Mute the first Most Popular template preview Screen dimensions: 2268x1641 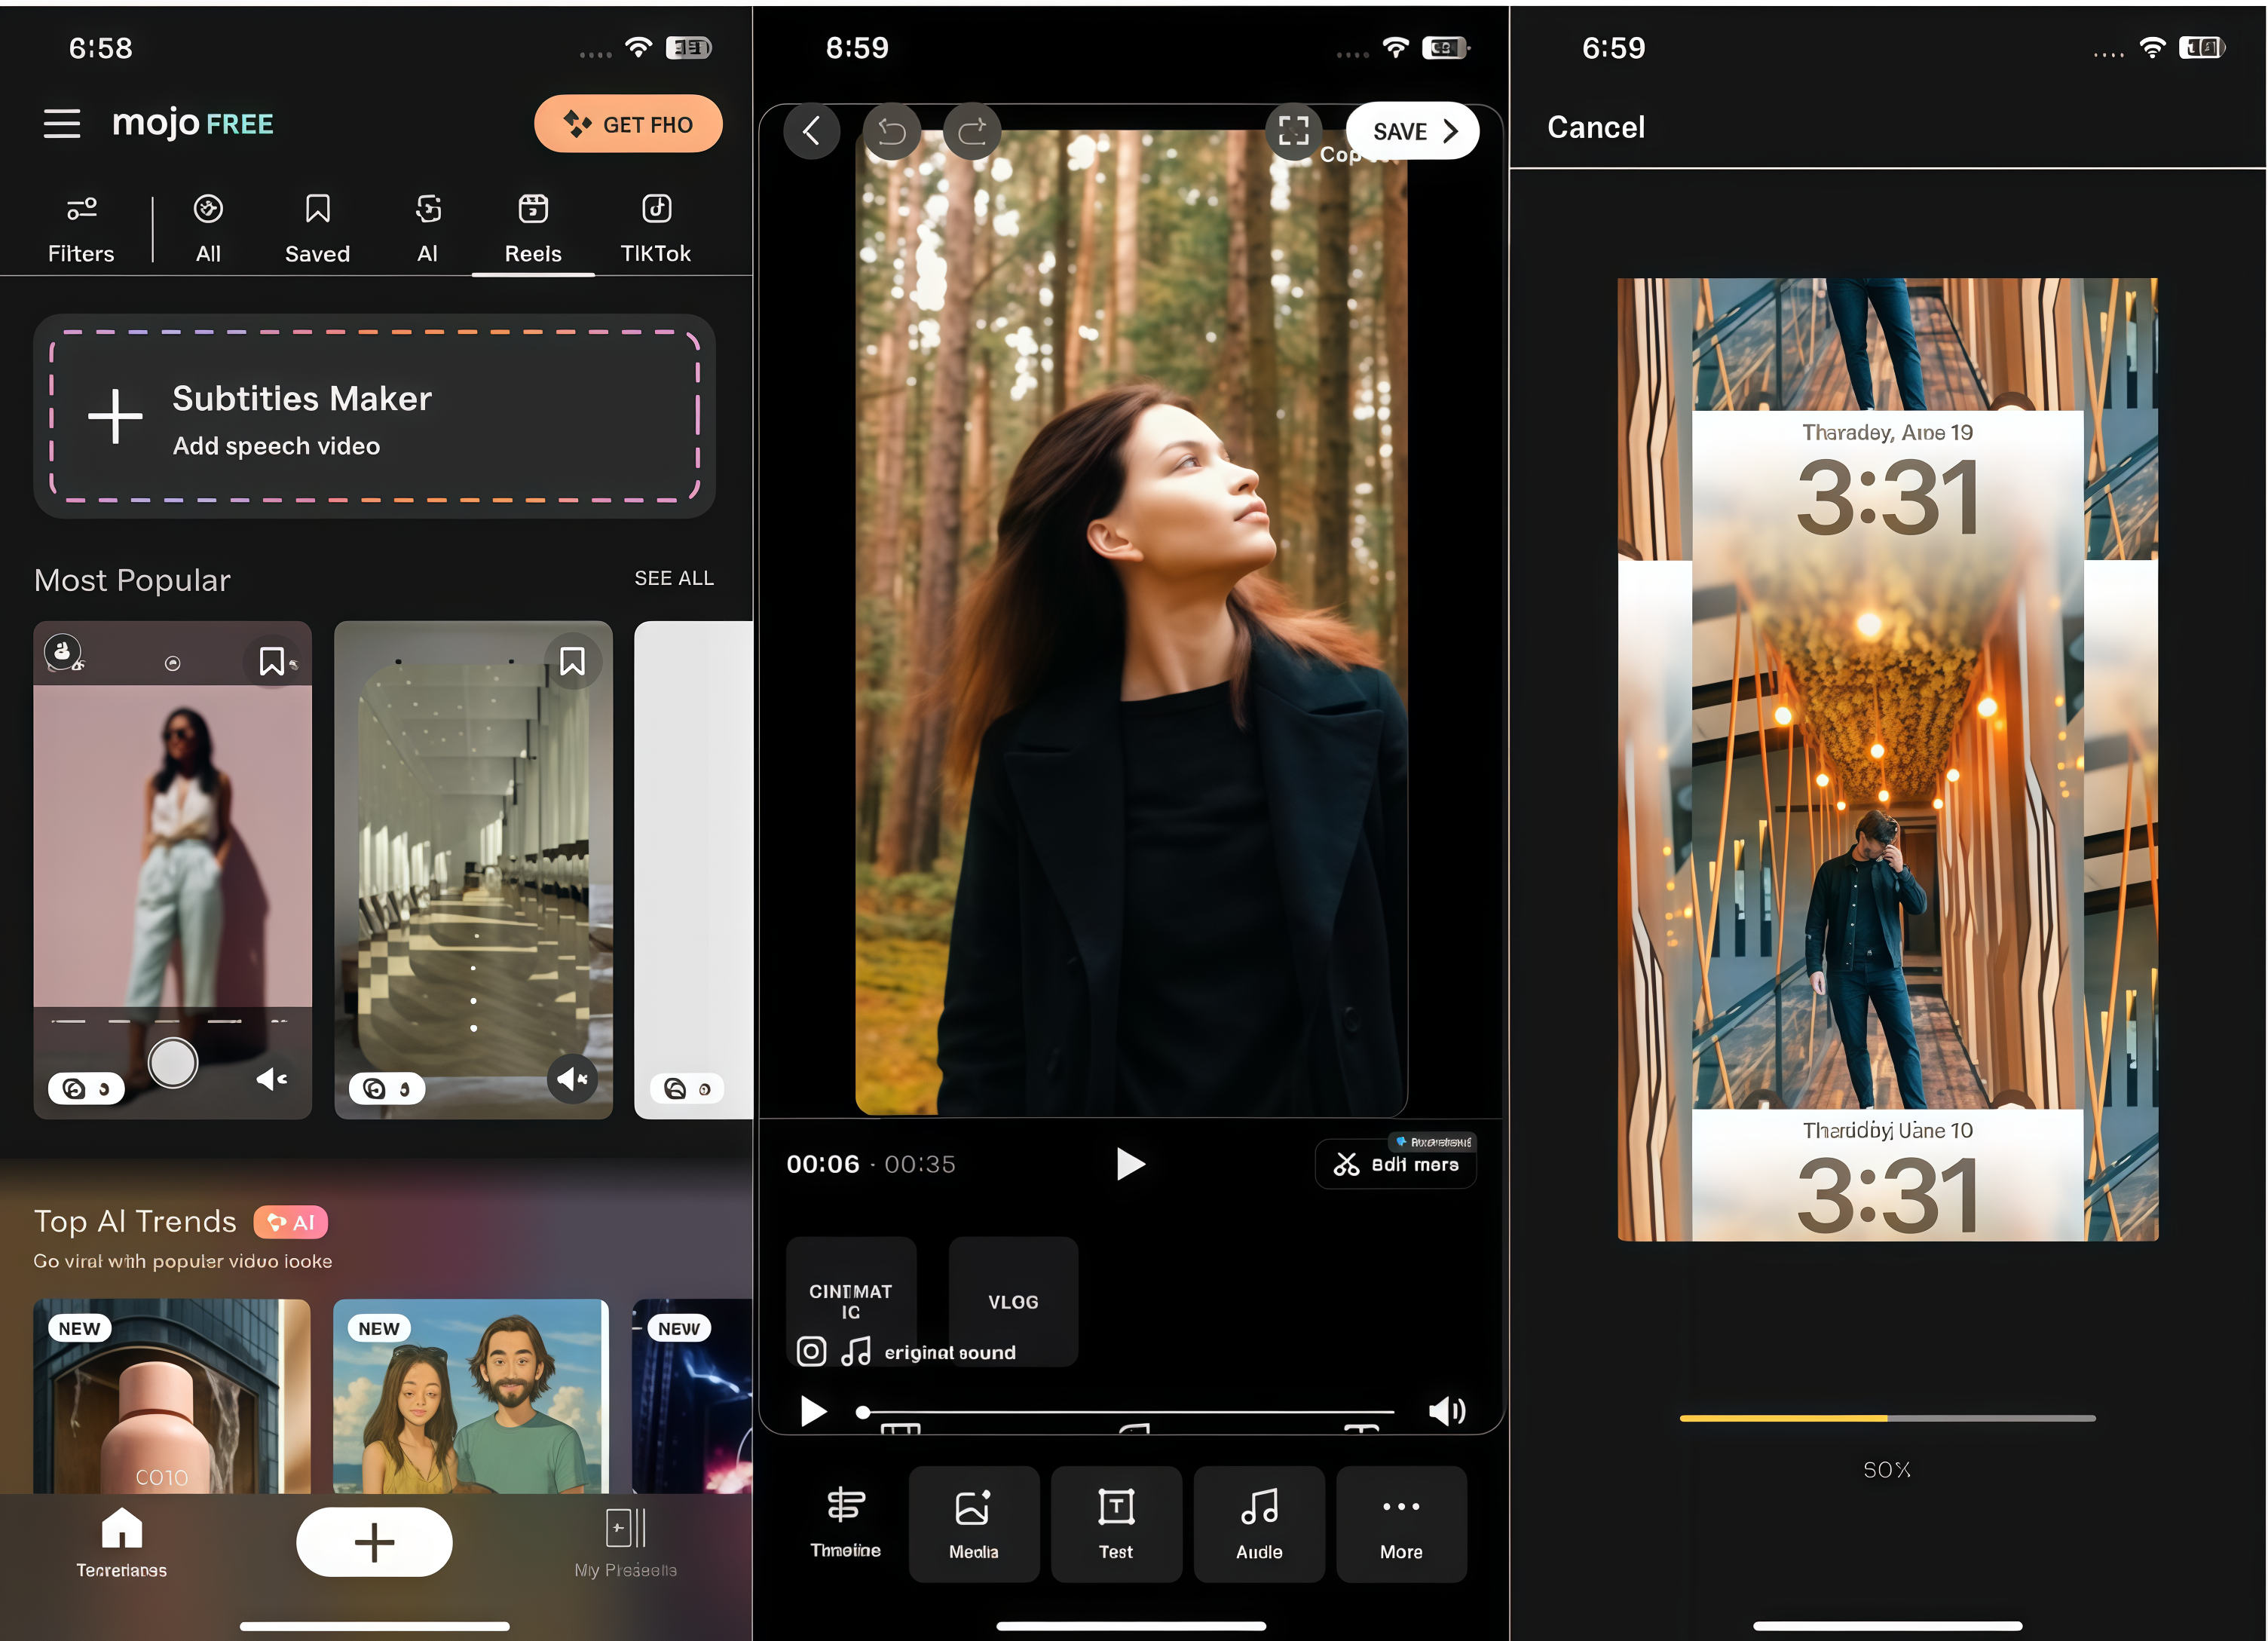268,1079
